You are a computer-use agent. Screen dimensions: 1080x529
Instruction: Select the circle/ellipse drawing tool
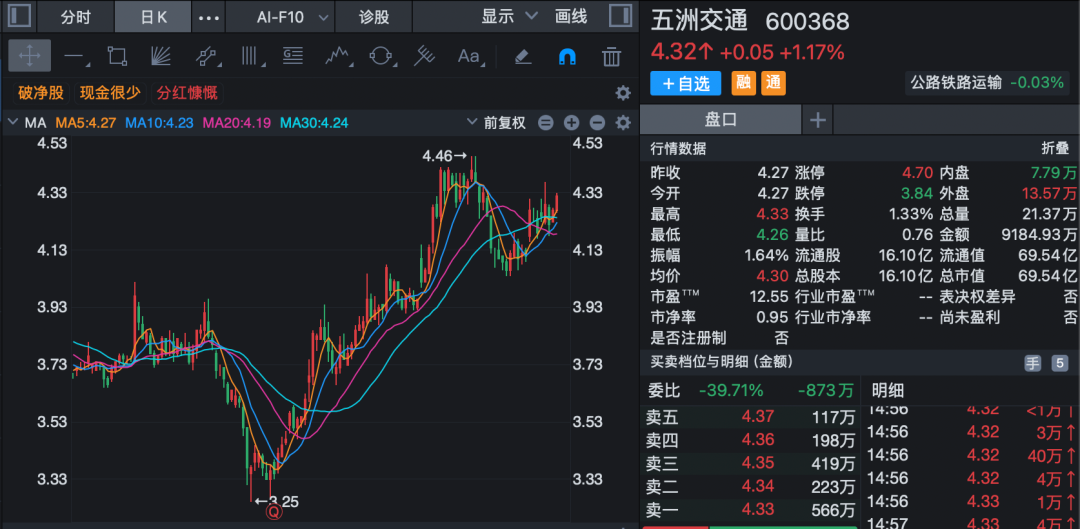point(381,56)
